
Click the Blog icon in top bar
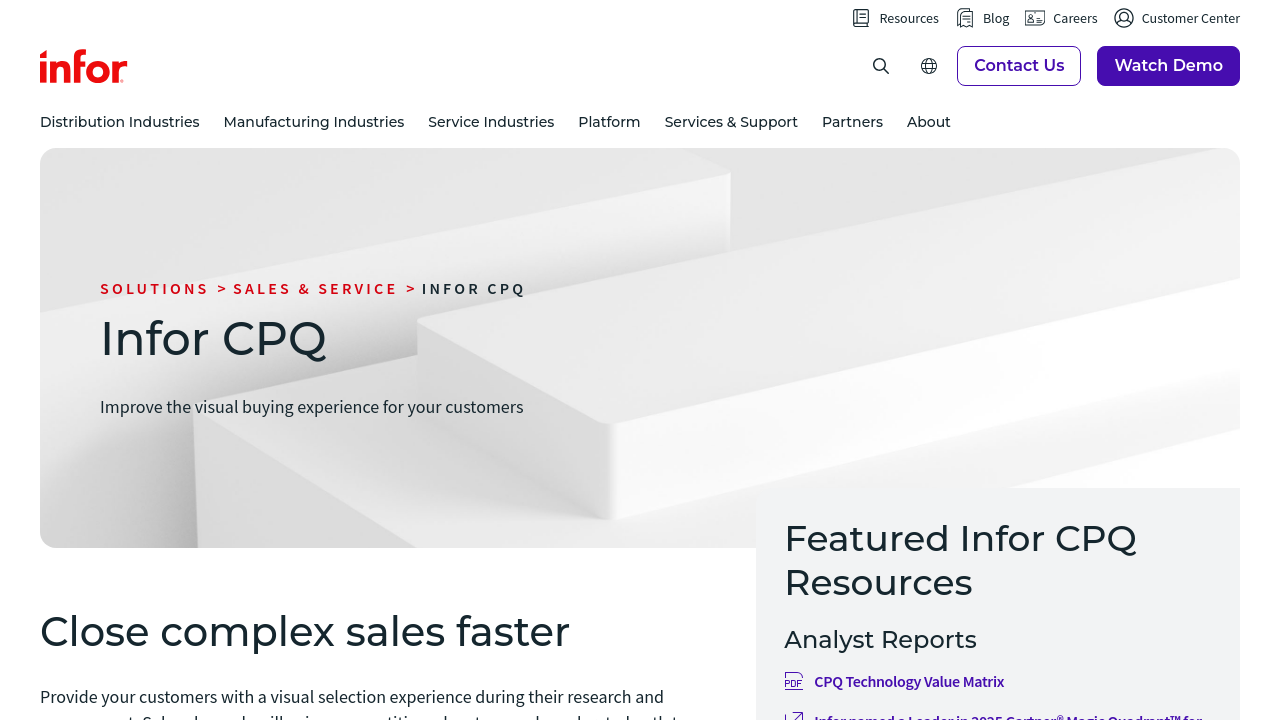point(965,18)
